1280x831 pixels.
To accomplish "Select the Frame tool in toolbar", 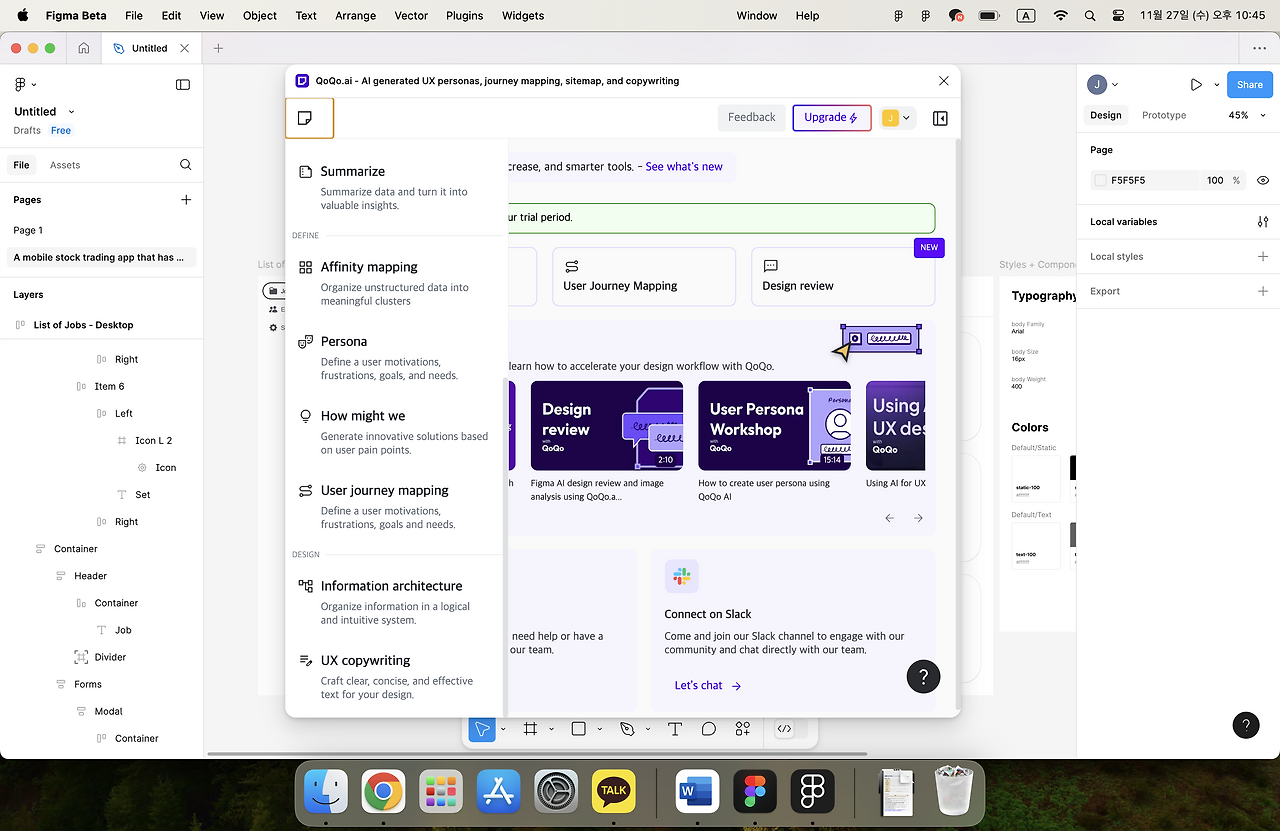I will coord(531,729).
